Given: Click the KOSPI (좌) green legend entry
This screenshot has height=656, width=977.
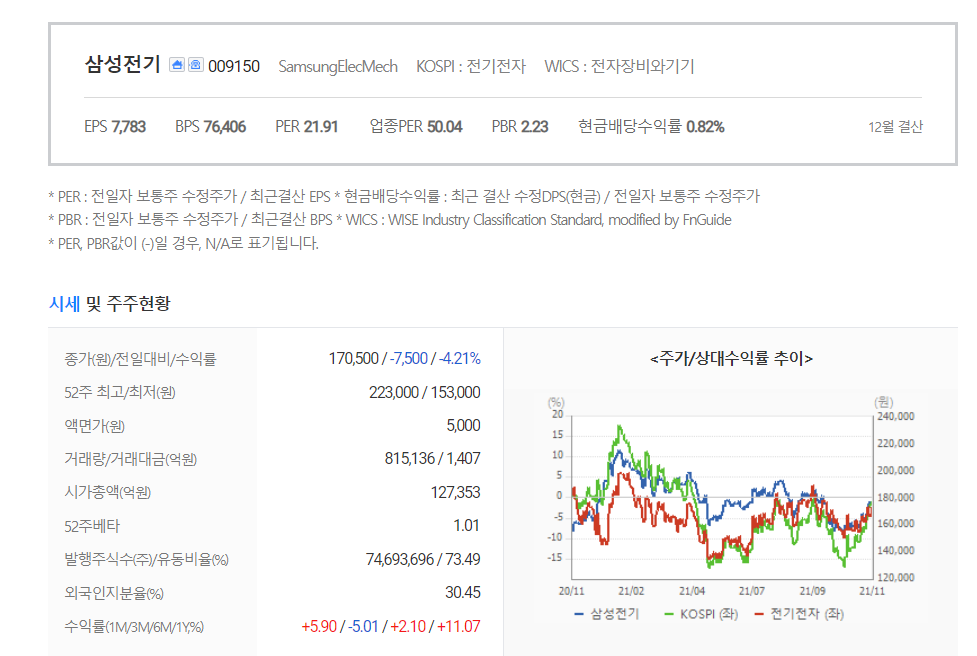Looking at the screenshot, I should pyautogui.click(x=701, y=614).
